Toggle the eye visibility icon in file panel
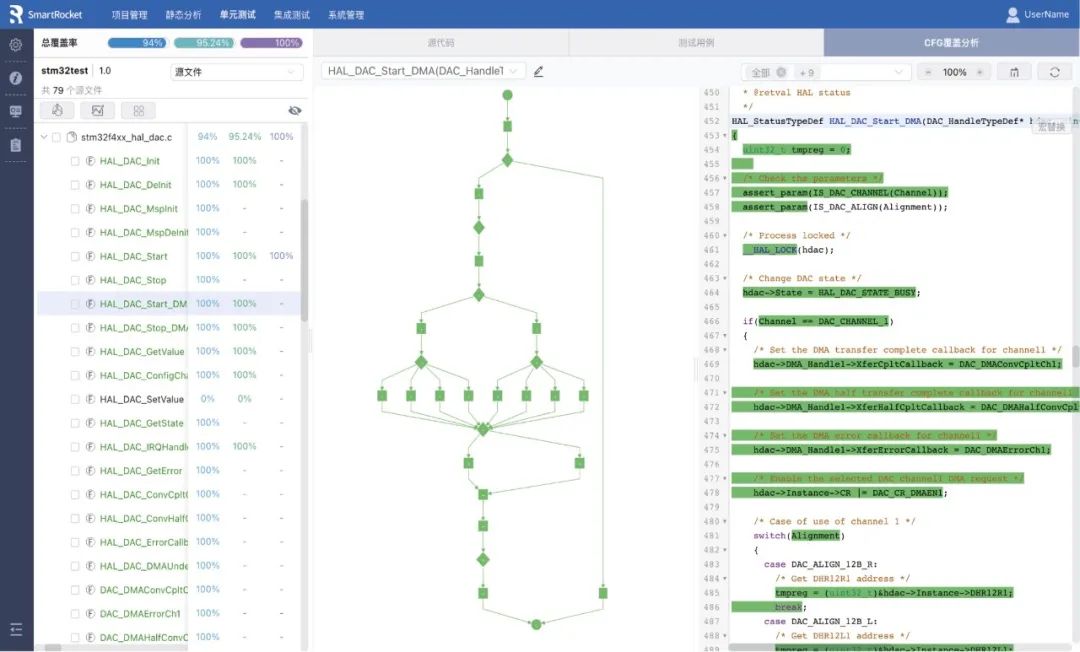Screen dimensions: 1080x652 [294, 110]
